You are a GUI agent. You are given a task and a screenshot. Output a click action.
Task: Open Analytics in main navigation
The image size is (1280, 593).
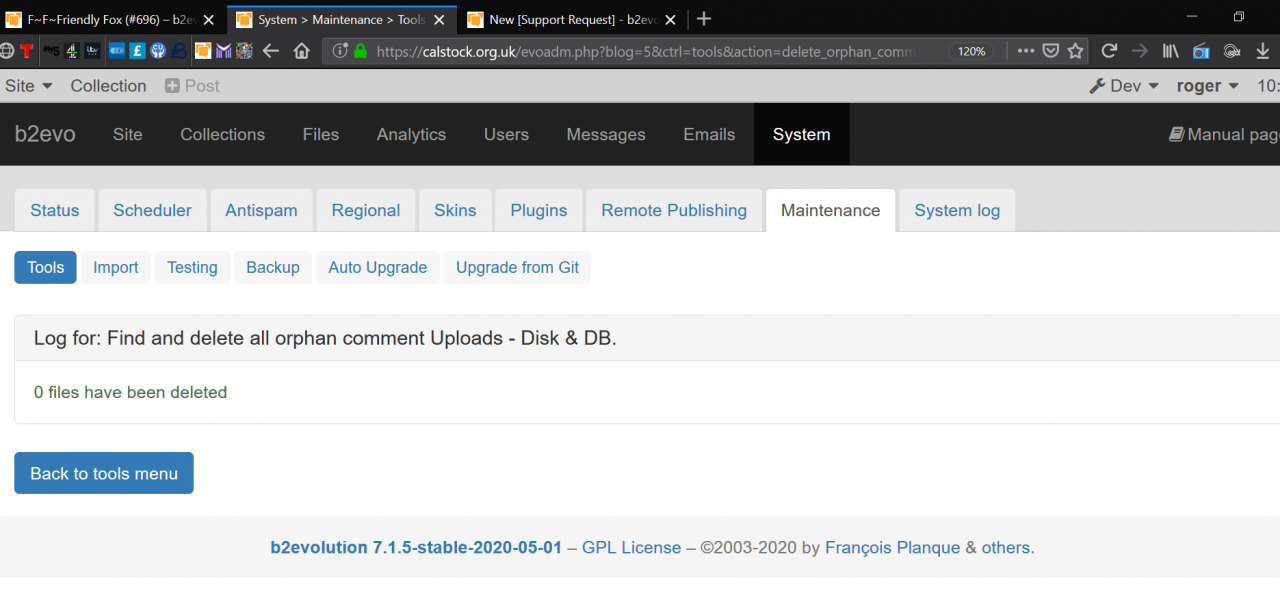[411, 134]
